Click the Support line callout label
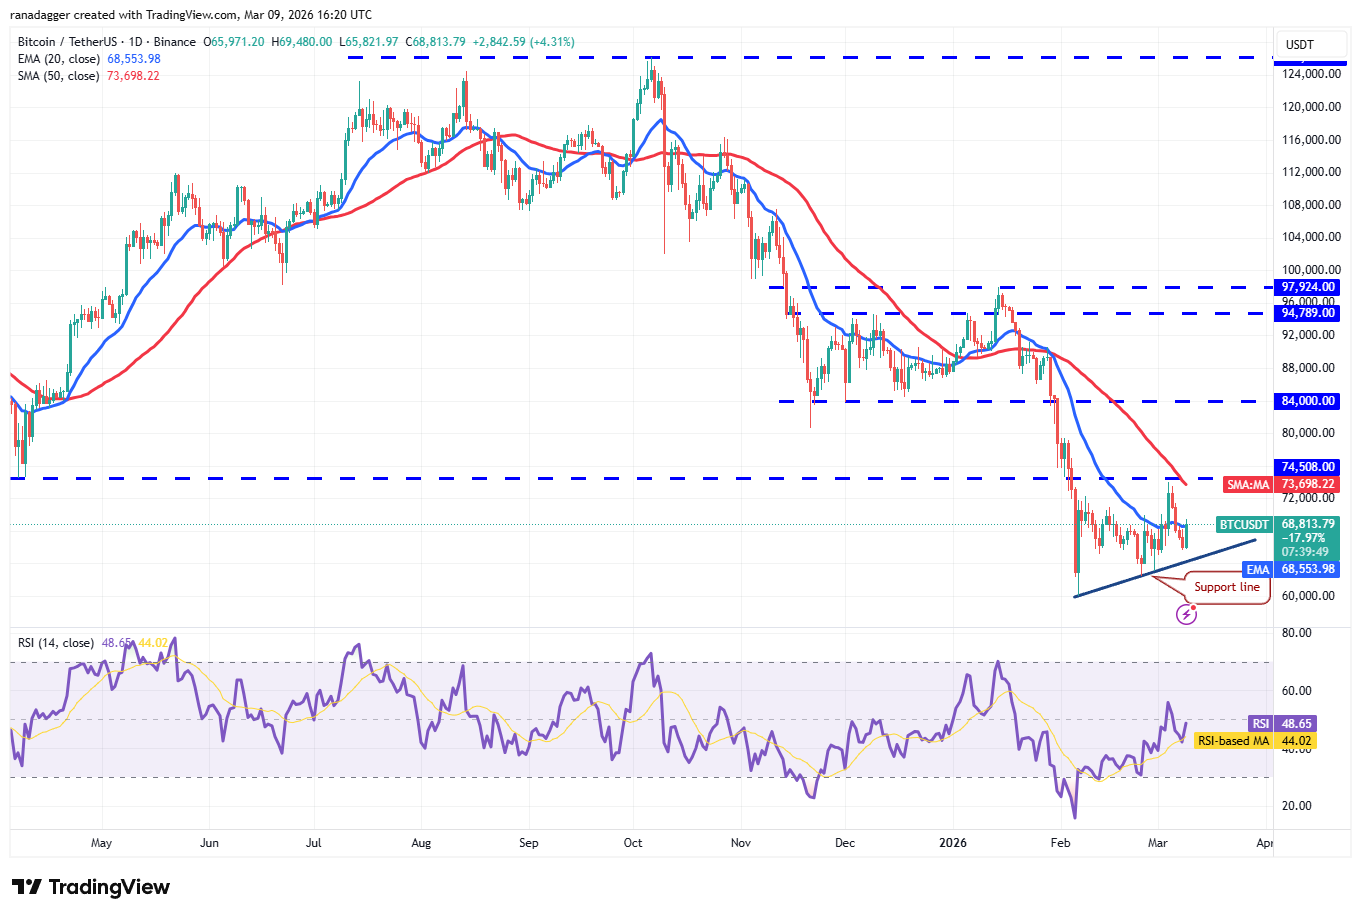The height and width of the screenshot is (917, 1361). (1226, 587)
